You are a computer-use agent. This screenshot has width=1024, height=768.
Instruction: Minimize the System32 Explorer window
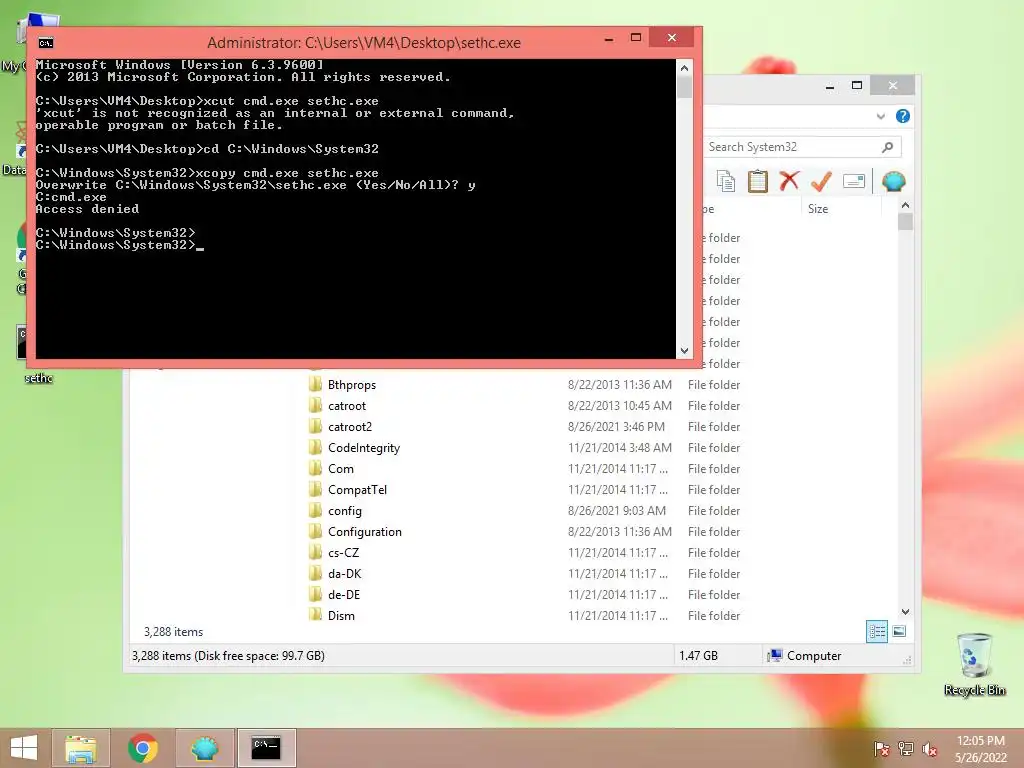(x=829, y=87)
